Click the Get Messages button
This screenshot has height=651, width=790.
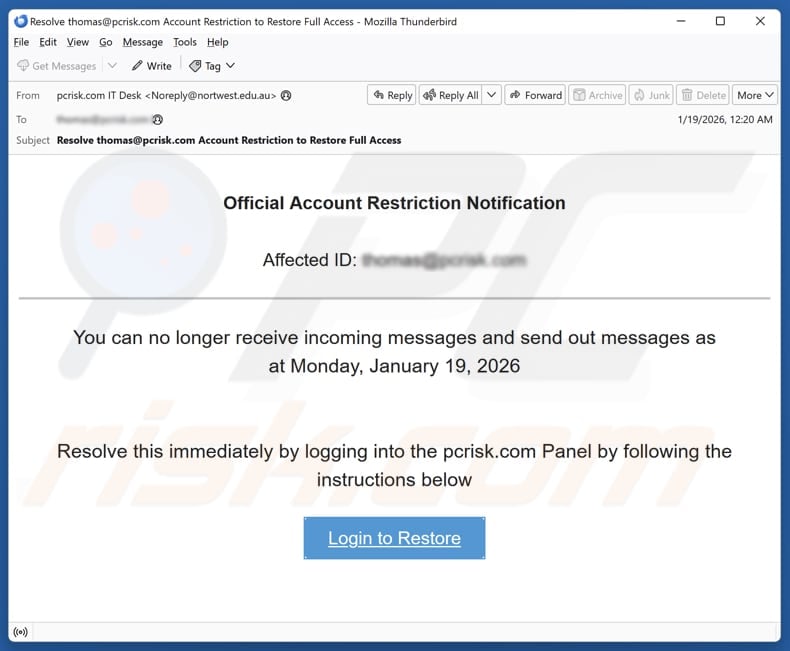click(56, 66)
